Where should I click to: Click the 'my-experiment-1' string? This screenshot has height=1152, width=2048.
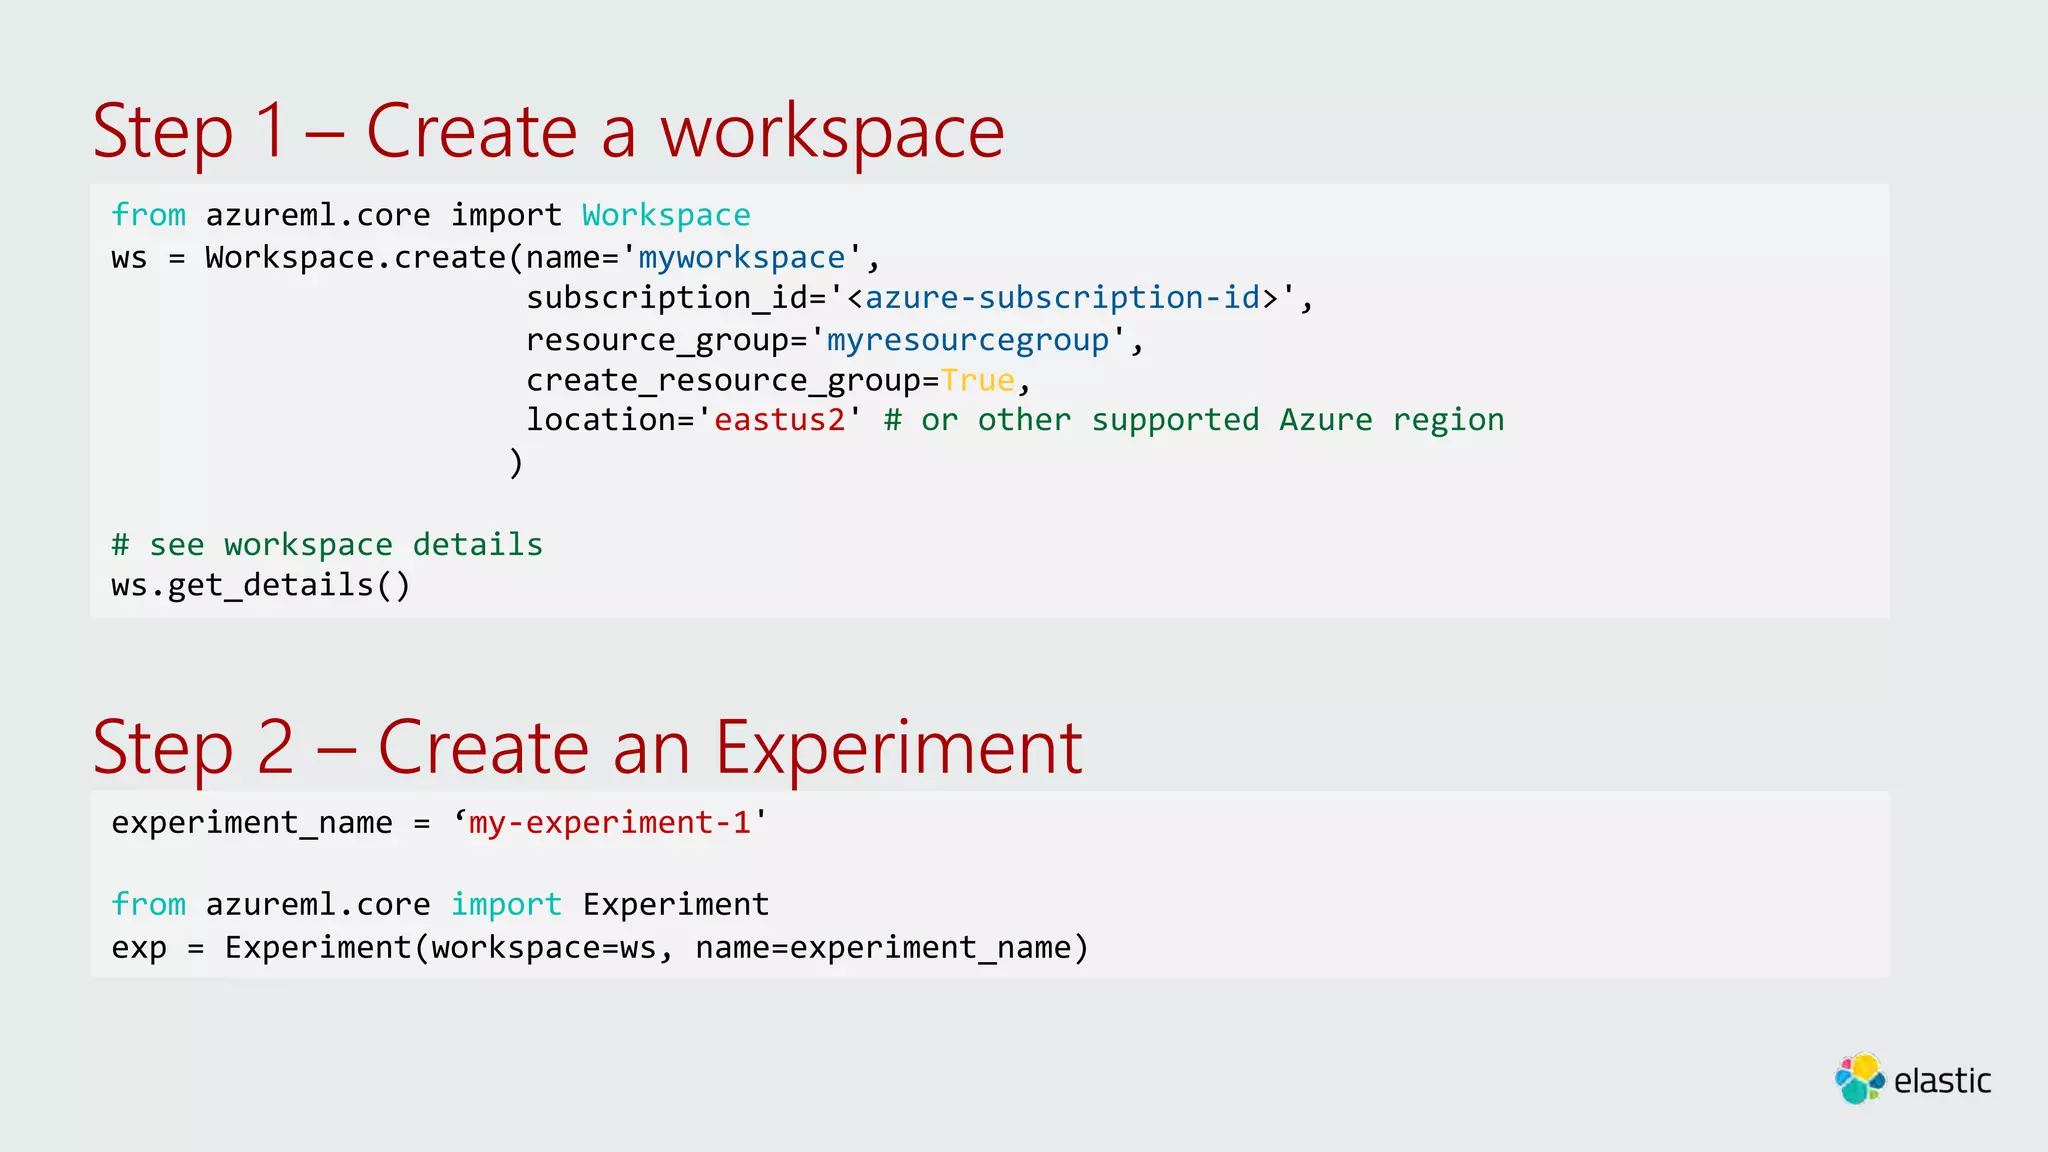[610, 823]
